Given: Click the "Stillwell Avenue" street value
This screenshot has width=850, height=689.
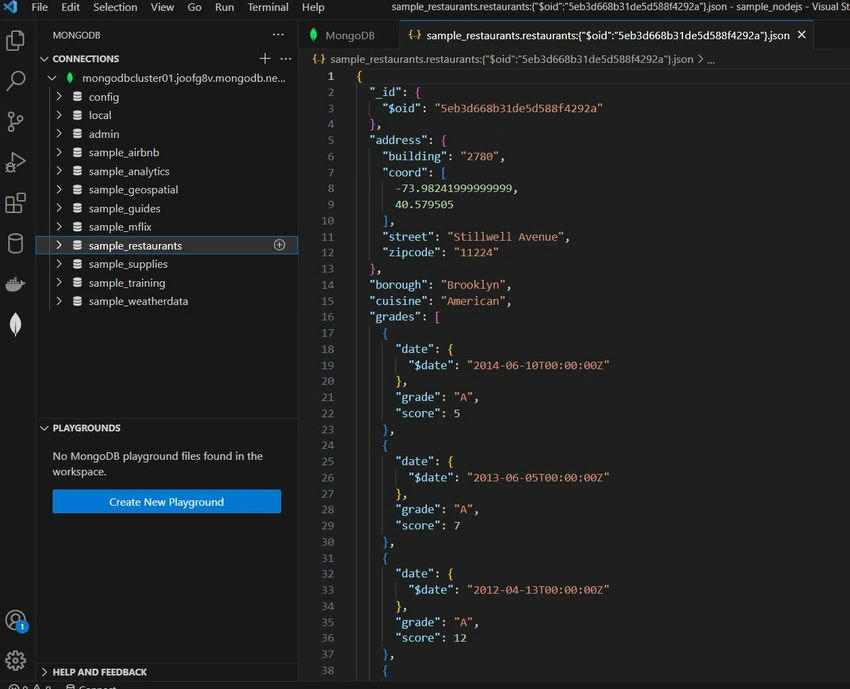Looking at the screenshot, I should point(505,236).
